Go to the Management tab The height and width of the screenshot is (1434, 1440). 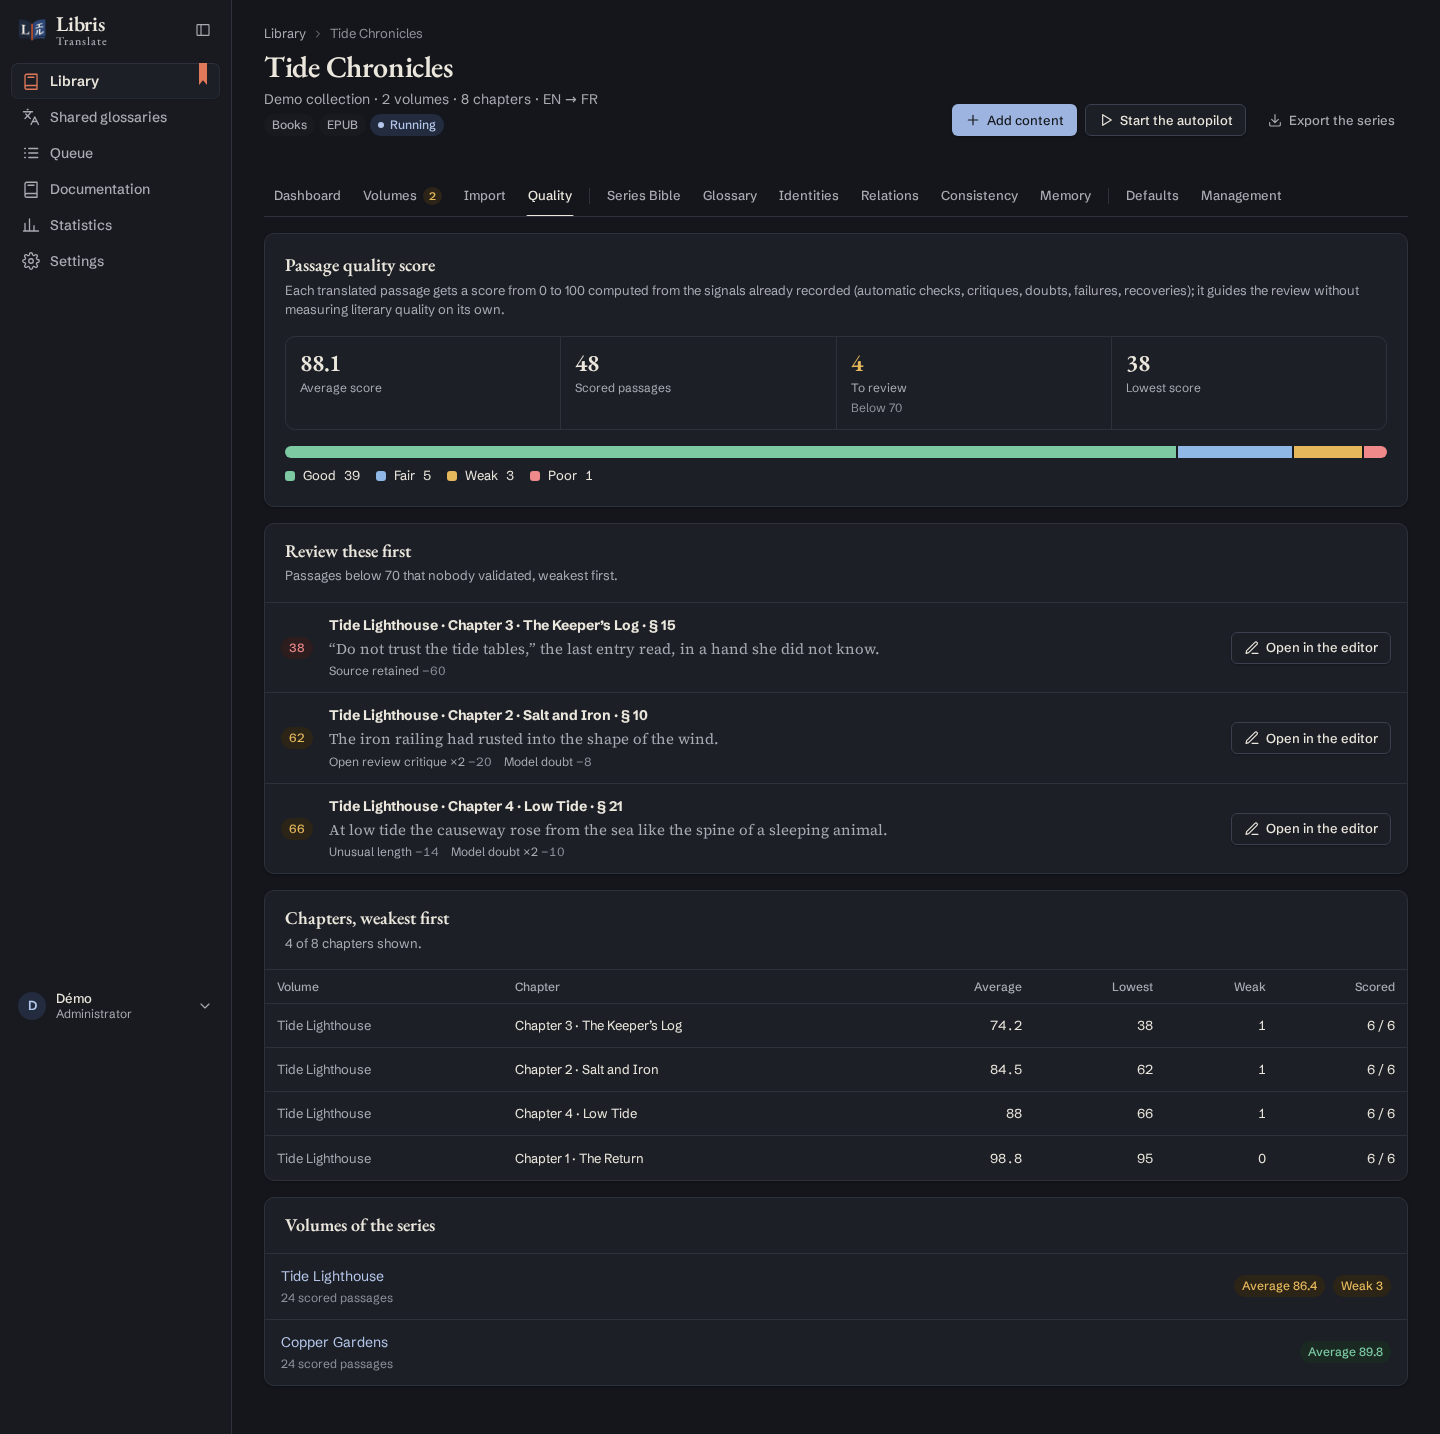pyautogui.click(x=1241, y=196)
